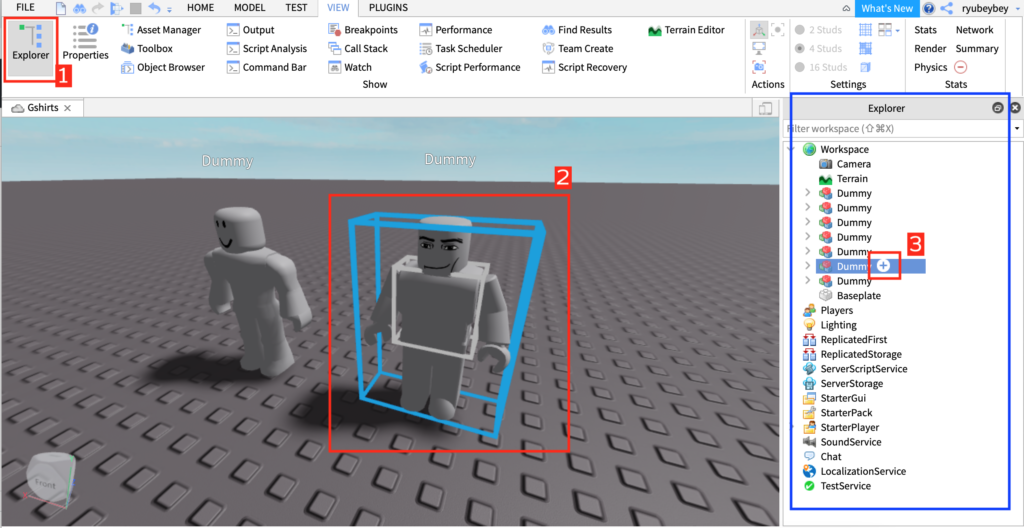Select the 16 Studs radio option

click(x=821, y=67)
